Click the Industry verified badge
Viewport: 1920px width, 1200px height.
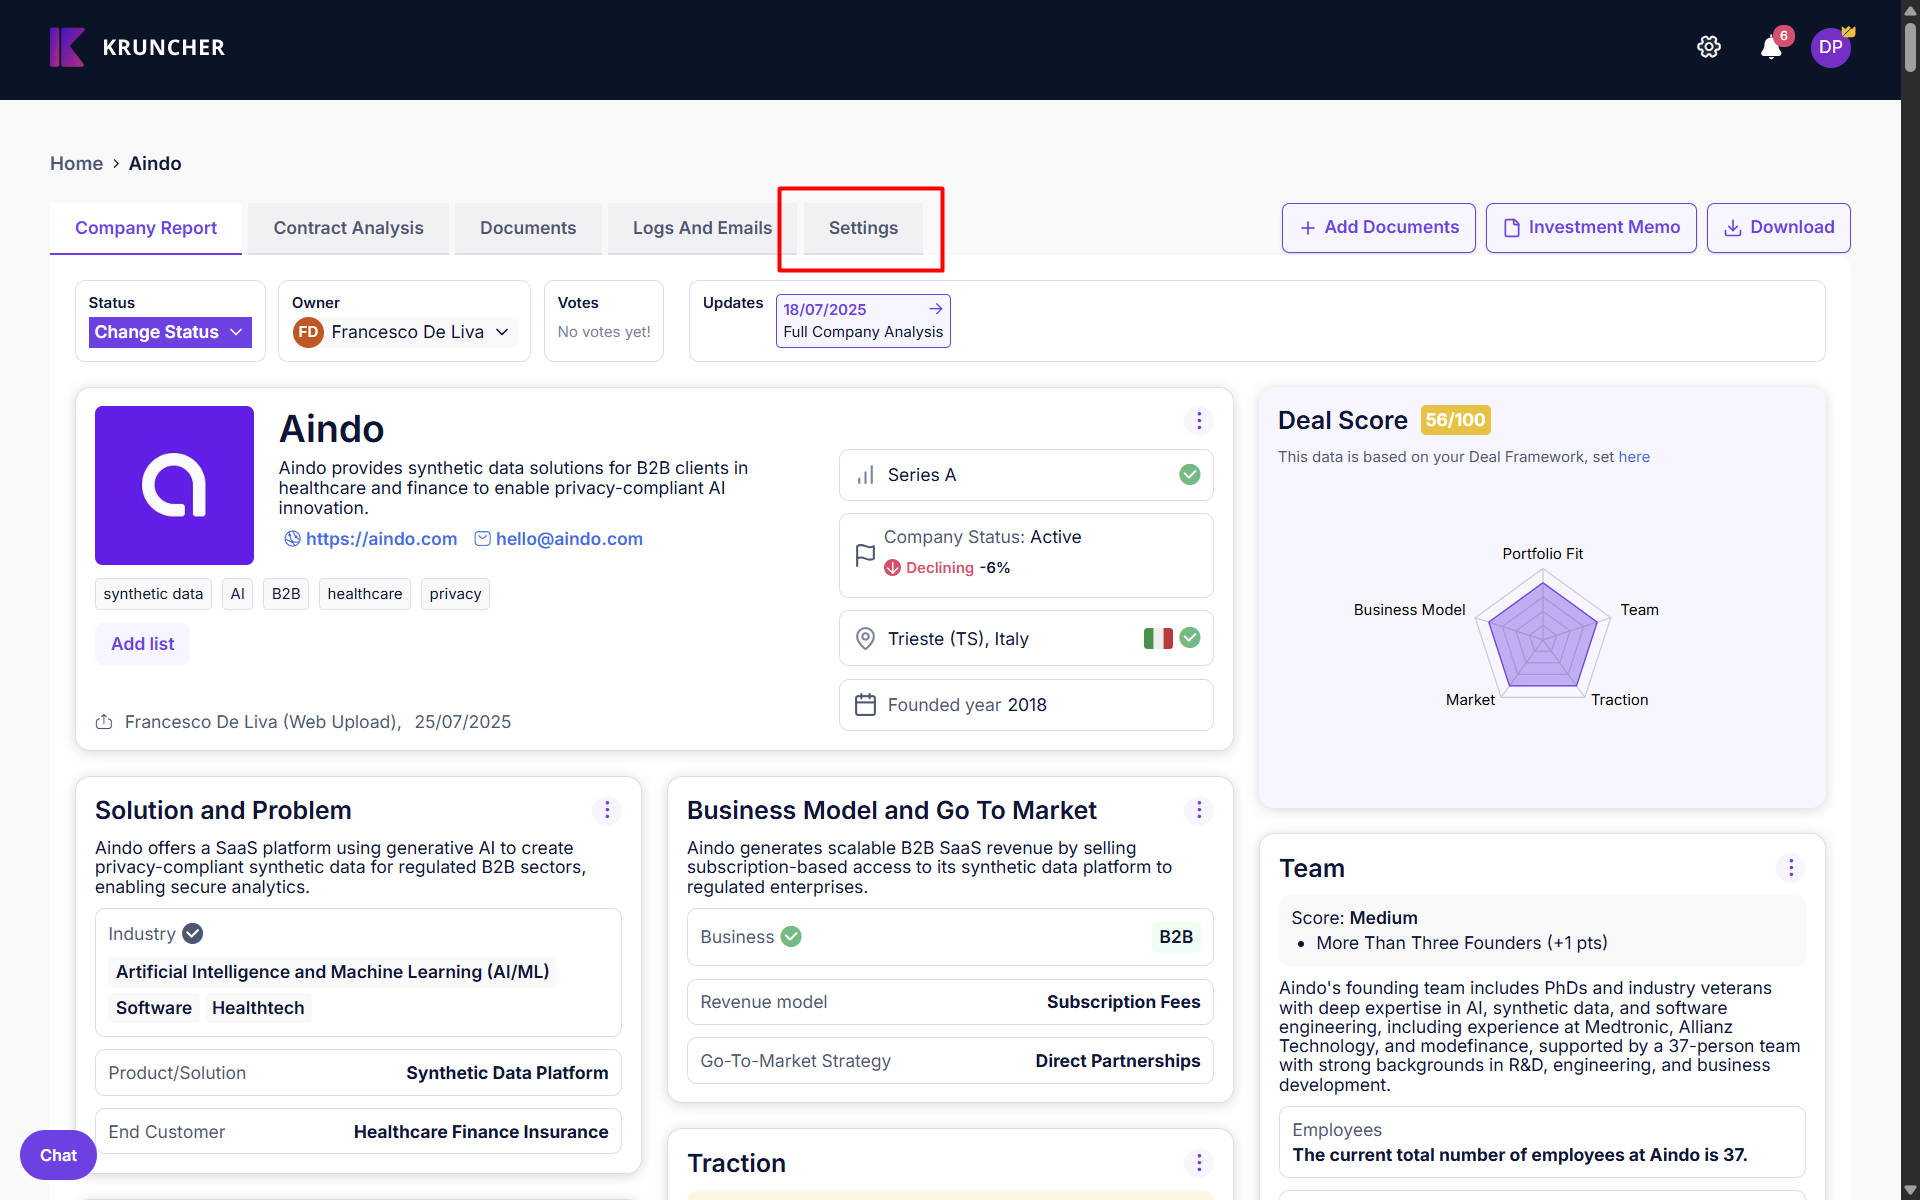click(193, 934)
